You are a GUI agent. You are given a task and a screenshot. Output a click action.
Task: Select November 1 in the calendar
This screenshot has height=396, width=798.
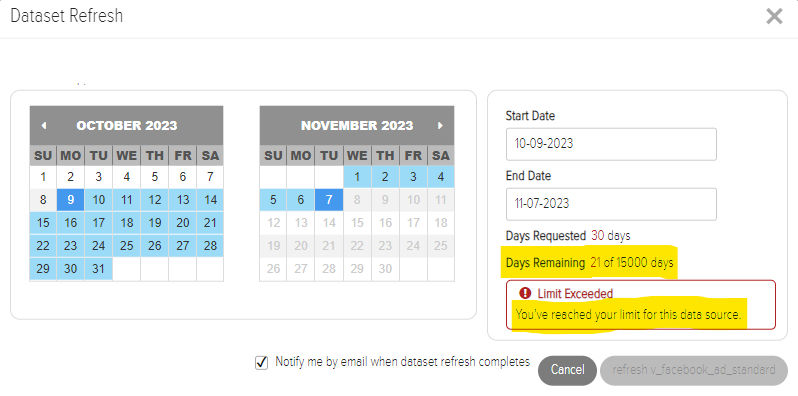coord(357,177)
